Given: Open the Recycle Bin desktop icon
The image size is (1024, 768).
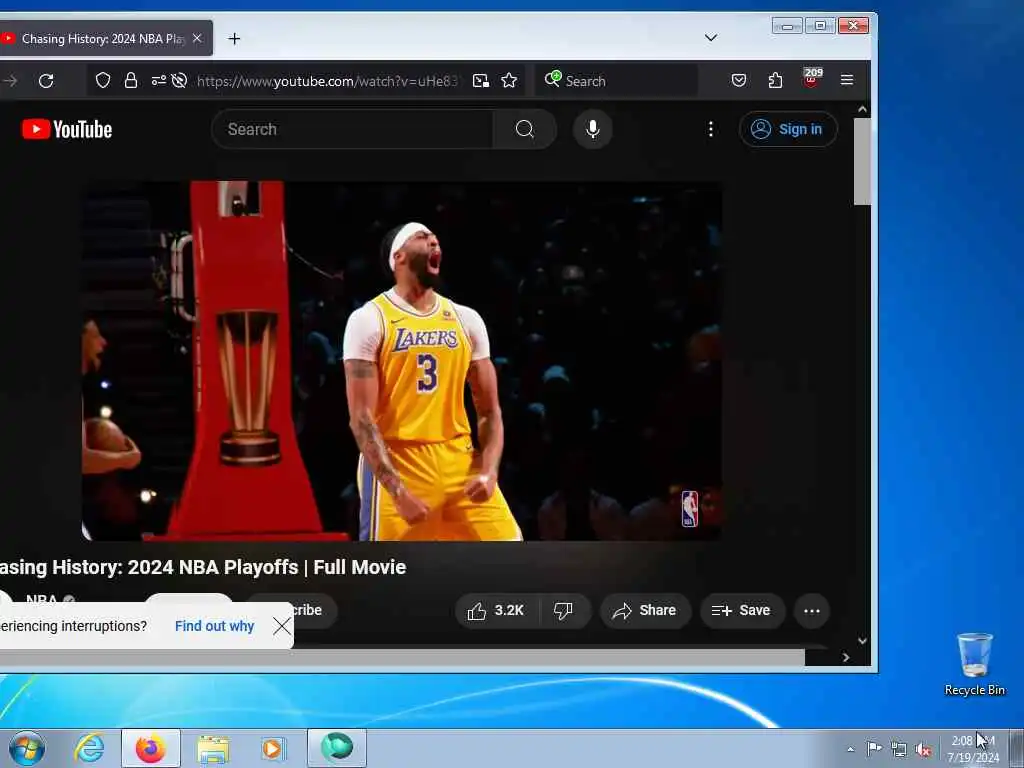Looking at the screenshot, I should tap(974, 664).
